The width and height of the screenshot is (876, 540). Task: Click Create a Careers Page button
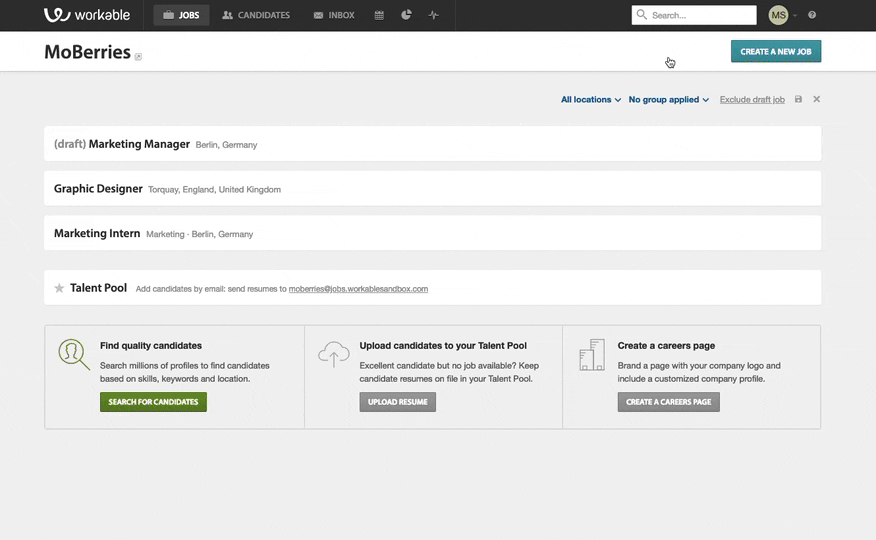[669, 402]
